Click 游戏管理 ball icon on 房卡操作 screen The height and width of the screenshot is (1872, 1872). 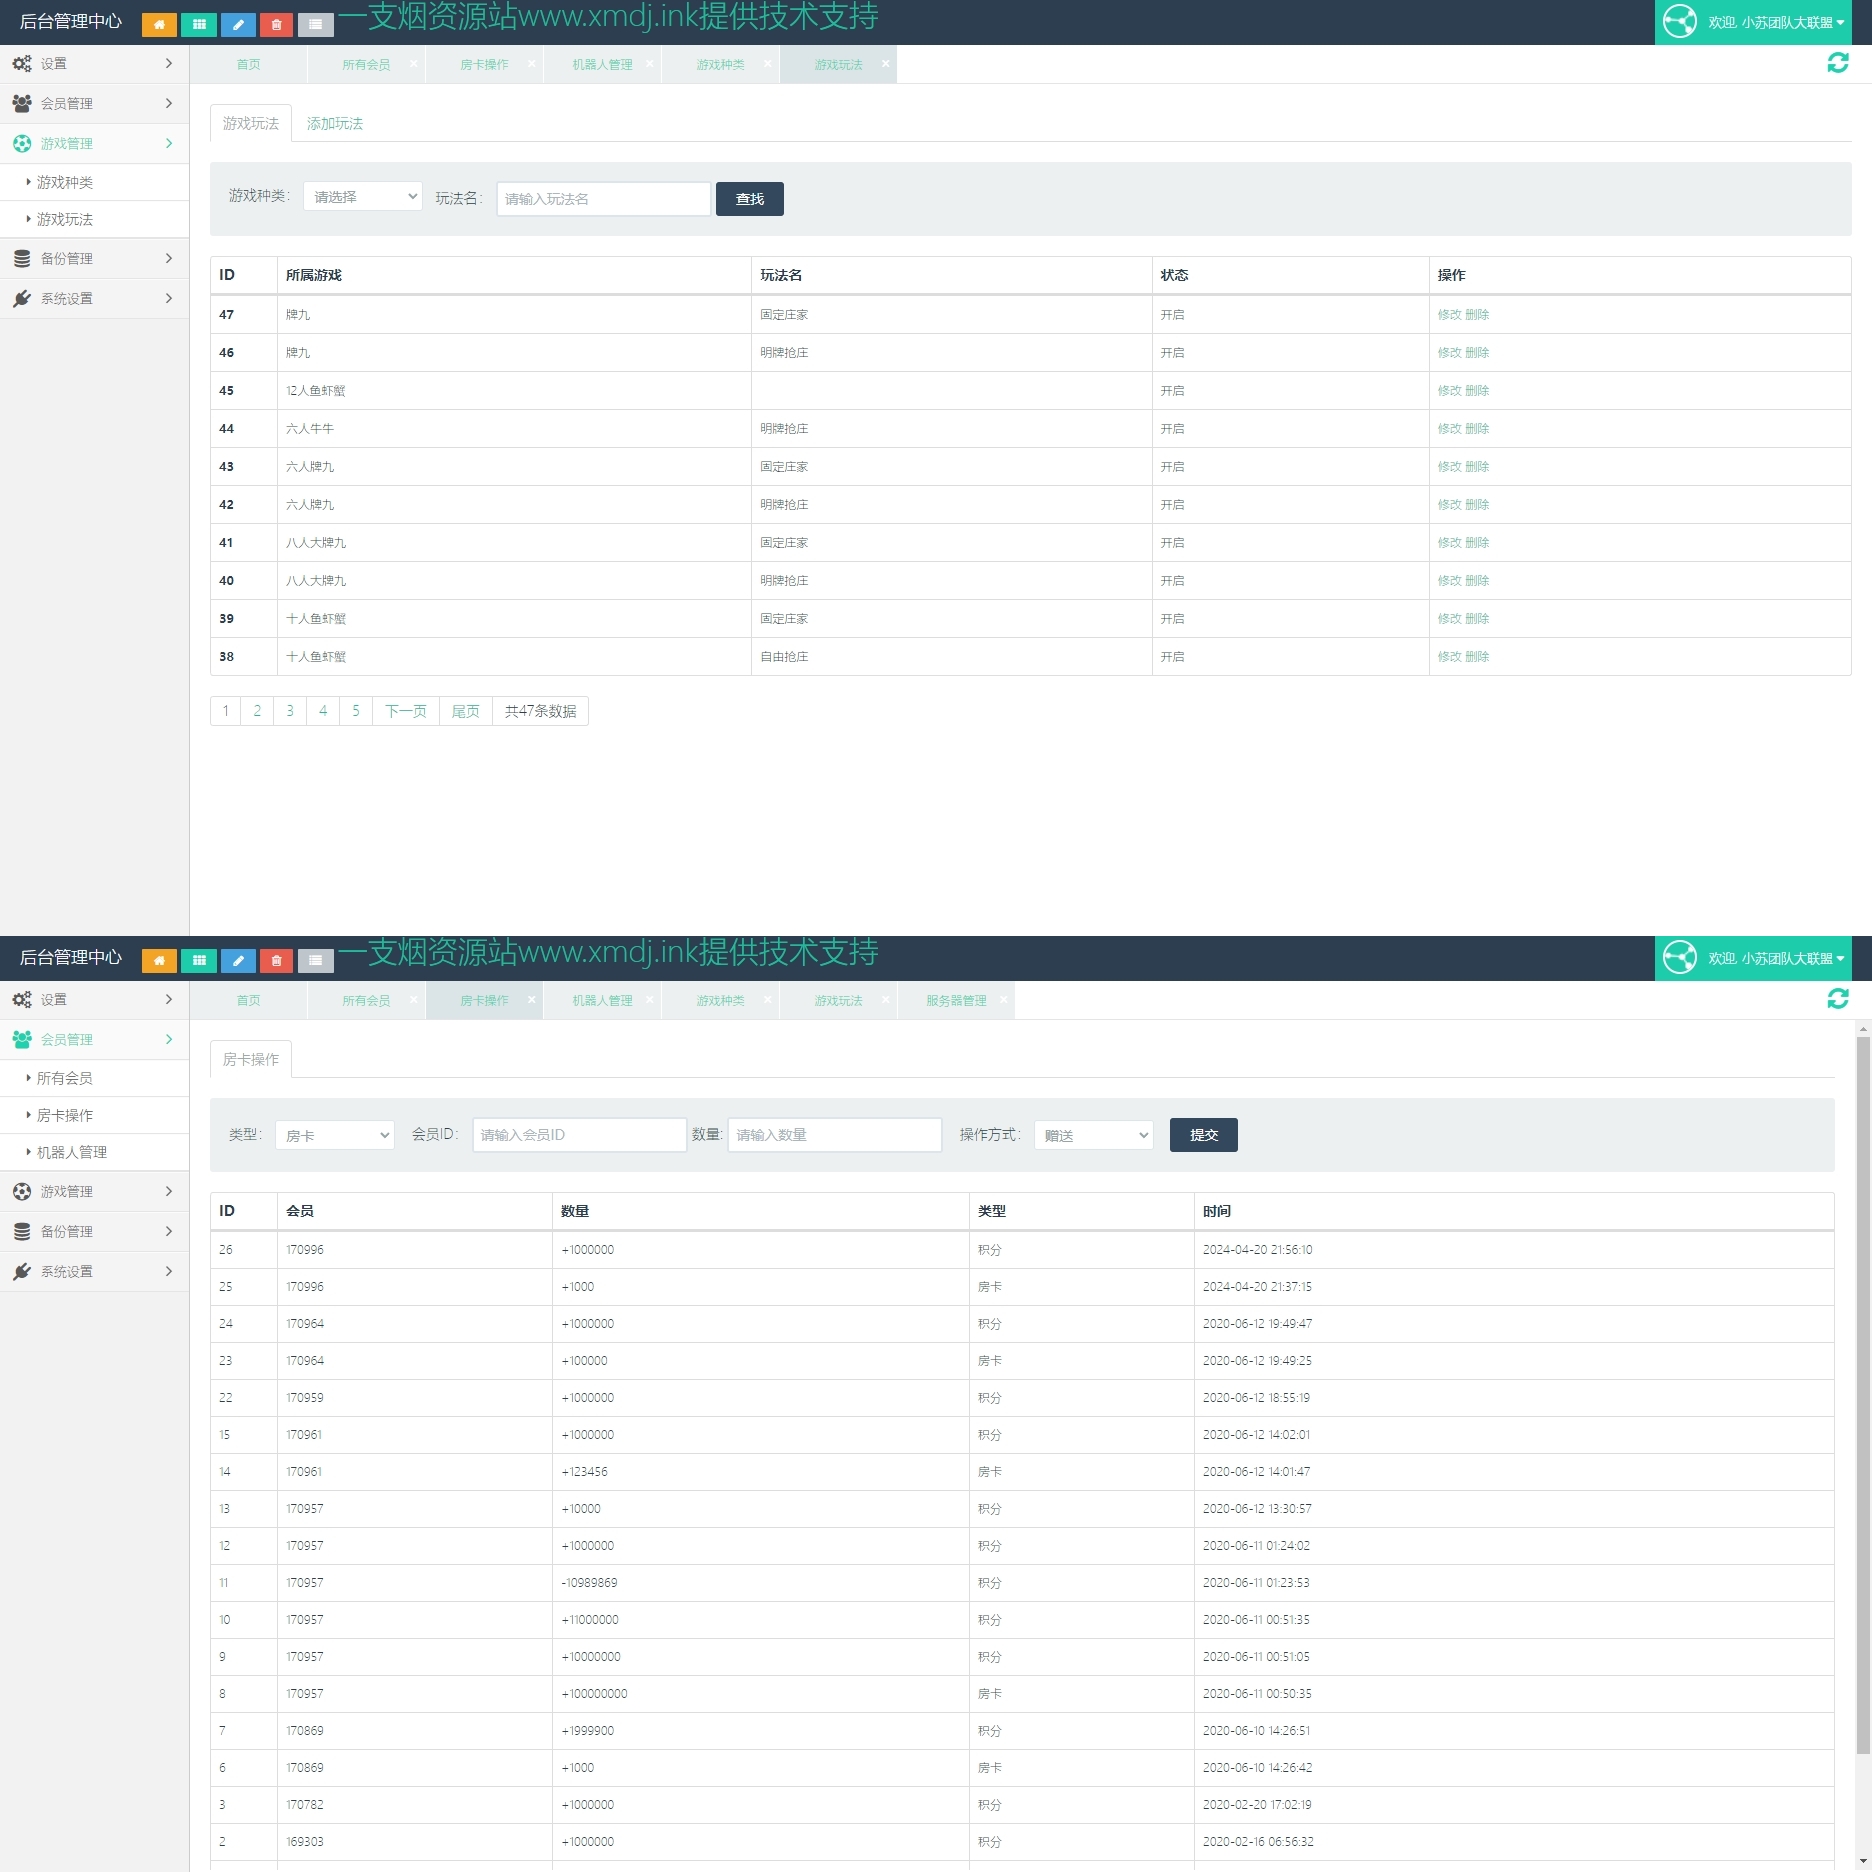22,1191
